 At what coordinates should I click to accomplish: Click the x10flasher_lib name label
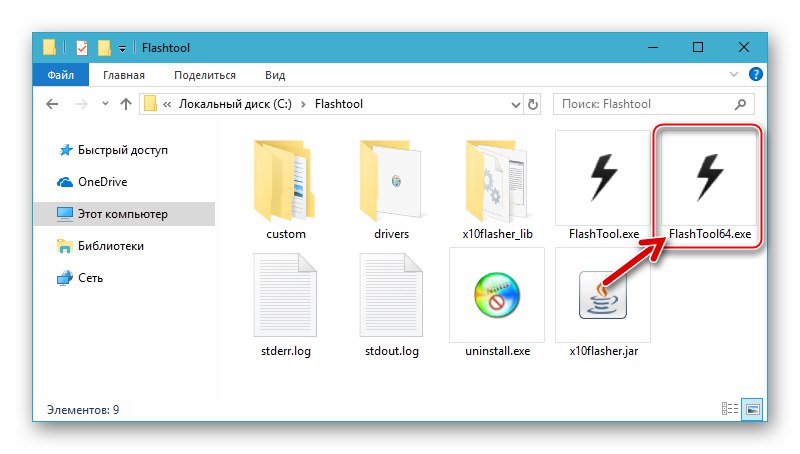pyautogui.click(x=497, y=234)
